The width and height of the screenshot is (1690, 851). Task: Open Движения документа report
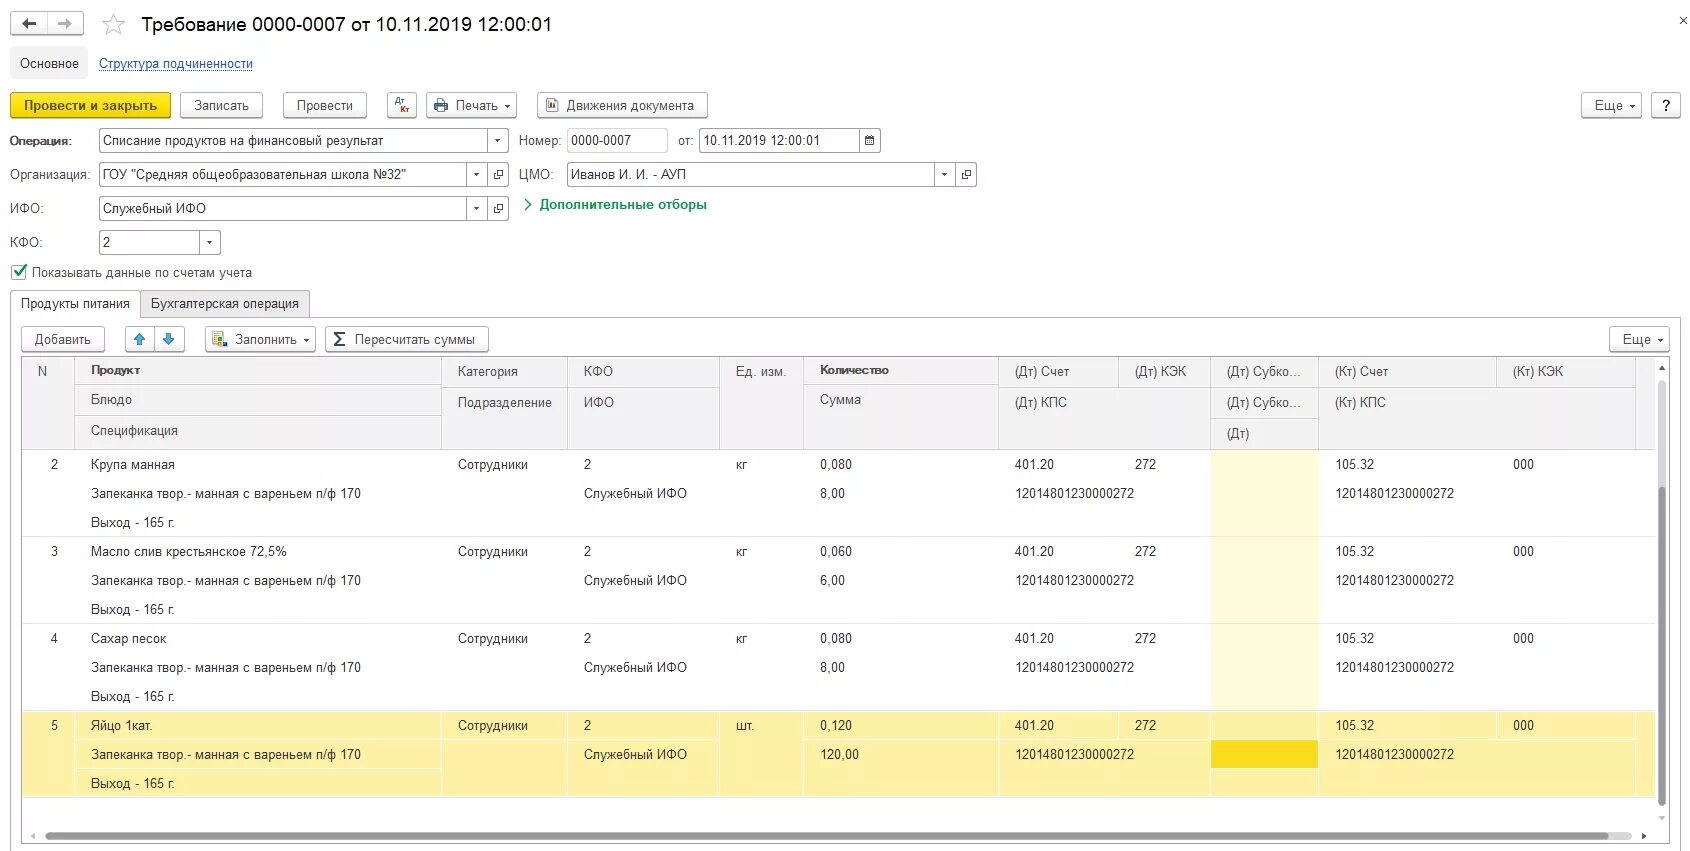pos(622,105)
